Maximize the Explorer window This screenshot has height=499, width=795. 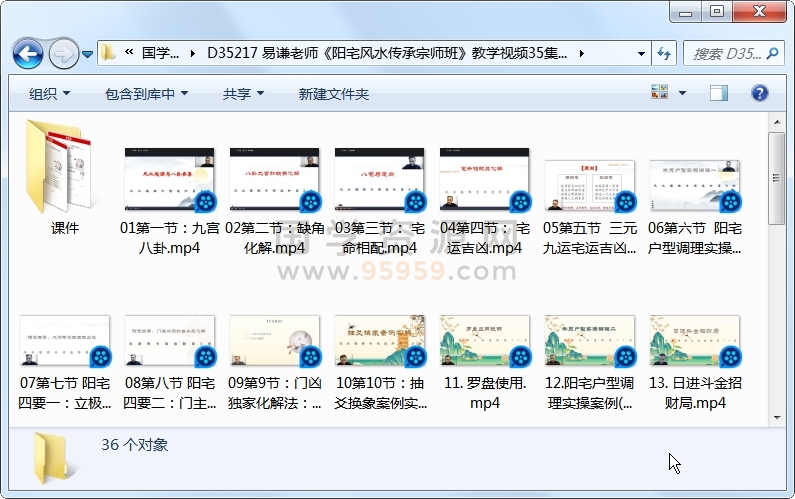[x=716, y=12]
